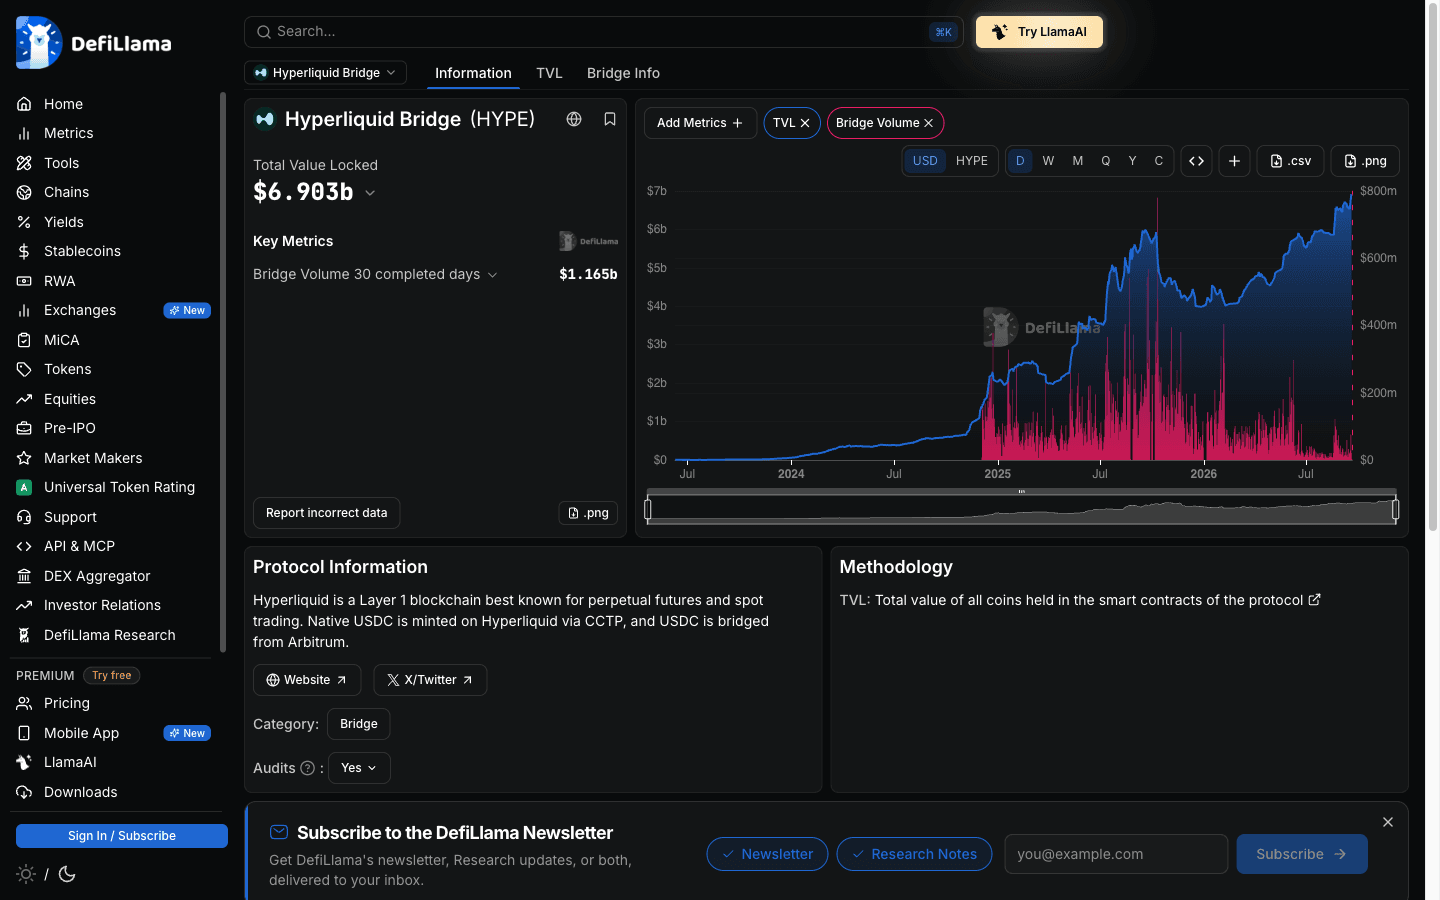Expand the Bridge Volume 30 completed days row
This screenshot has width=1440, height=900.
point(375,274)
